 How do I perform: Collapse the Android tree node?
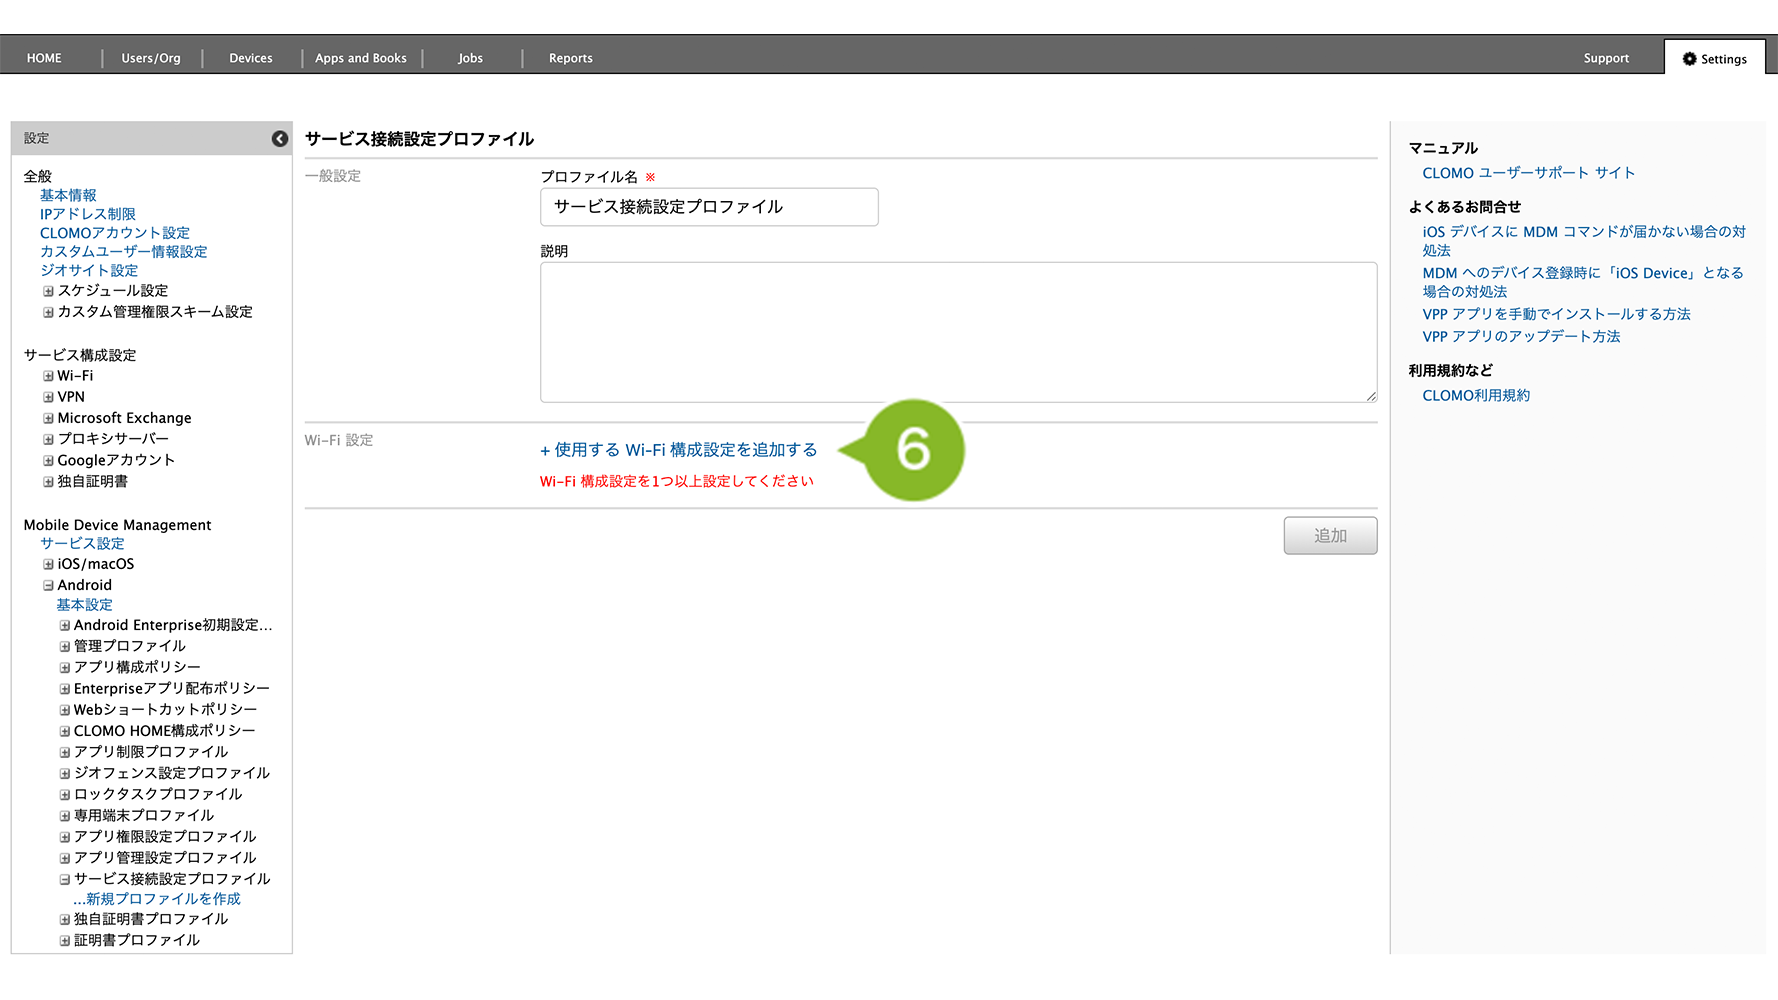(48, 586)
